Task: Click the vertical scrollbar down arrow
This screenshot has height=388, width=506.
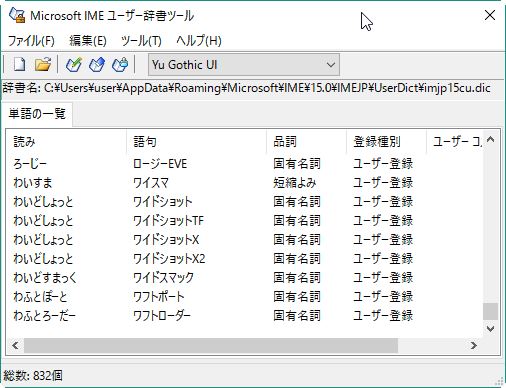Action: (490, 329)
